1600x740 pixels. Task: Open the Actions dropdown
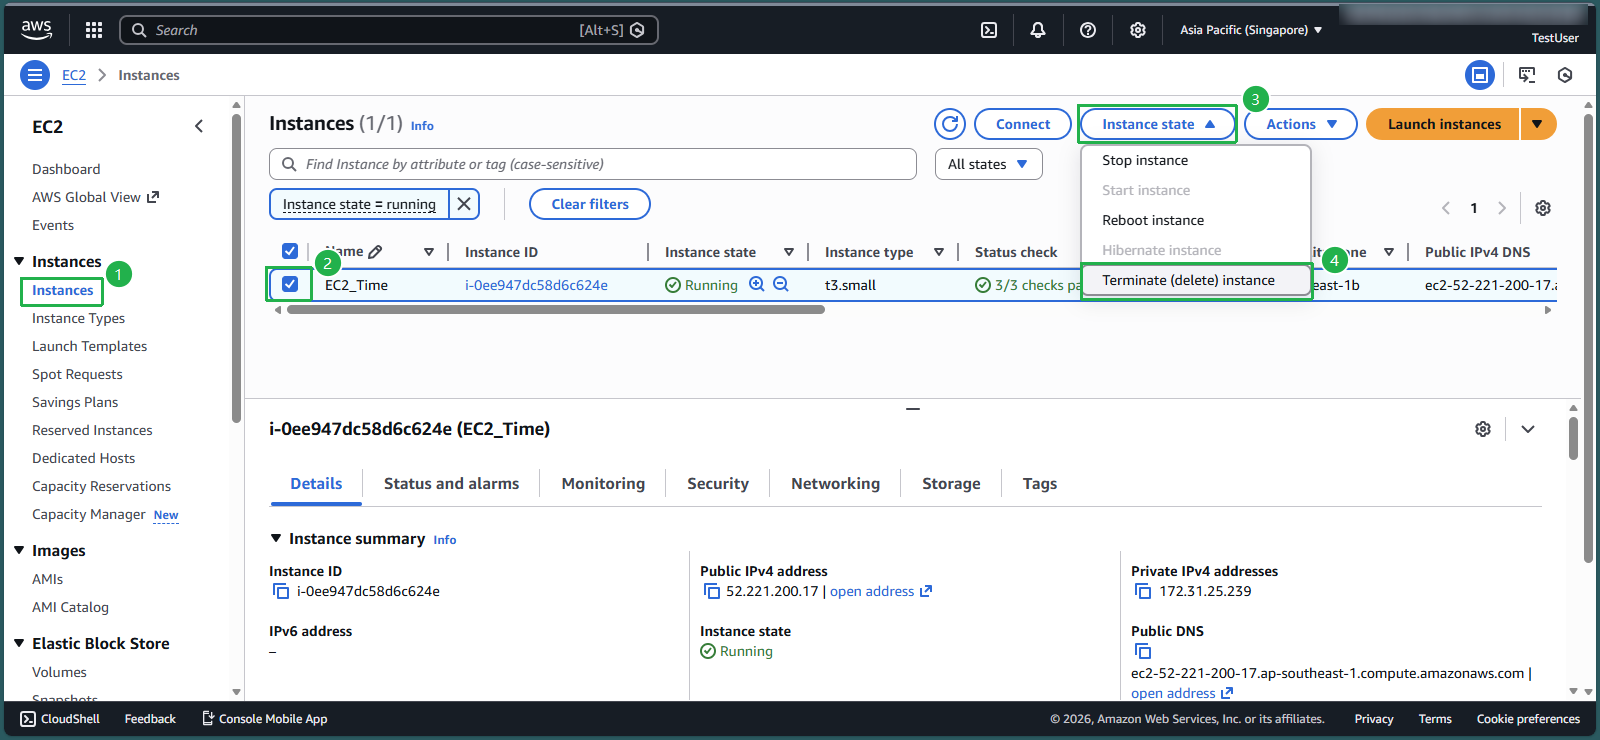pos(1301,124)
